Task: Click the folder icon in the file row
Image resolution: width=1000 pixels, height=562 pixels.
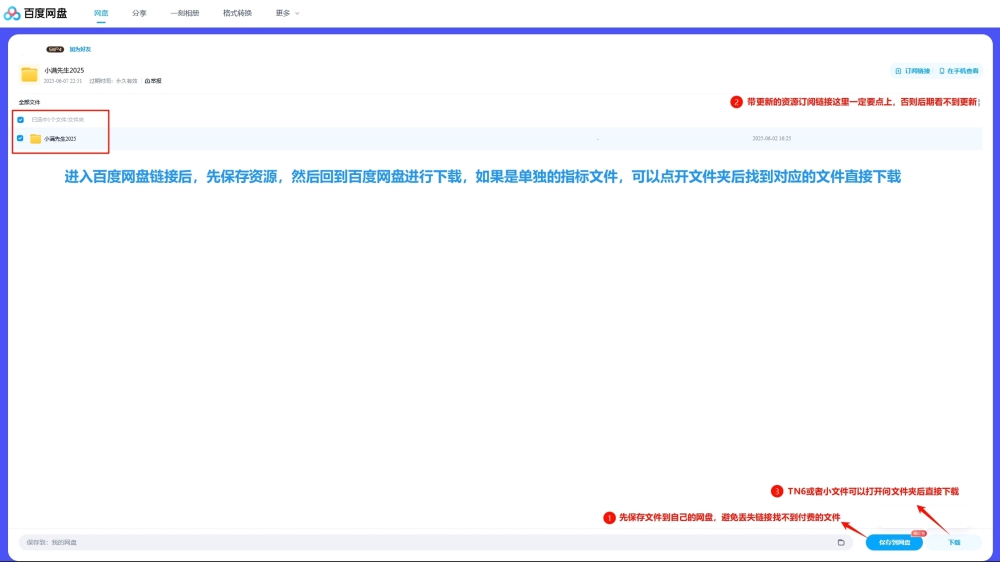Action: point(36,138)
